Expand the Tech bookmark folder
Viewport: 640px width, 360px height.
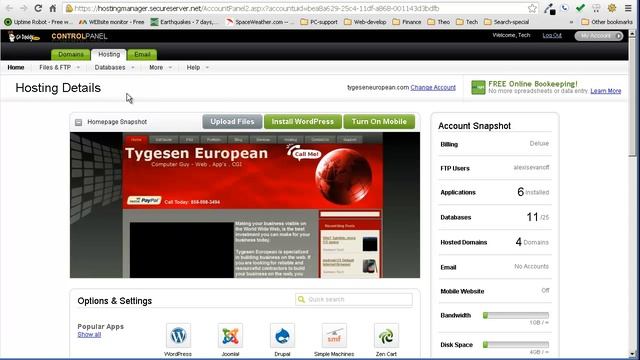[467, 22]
